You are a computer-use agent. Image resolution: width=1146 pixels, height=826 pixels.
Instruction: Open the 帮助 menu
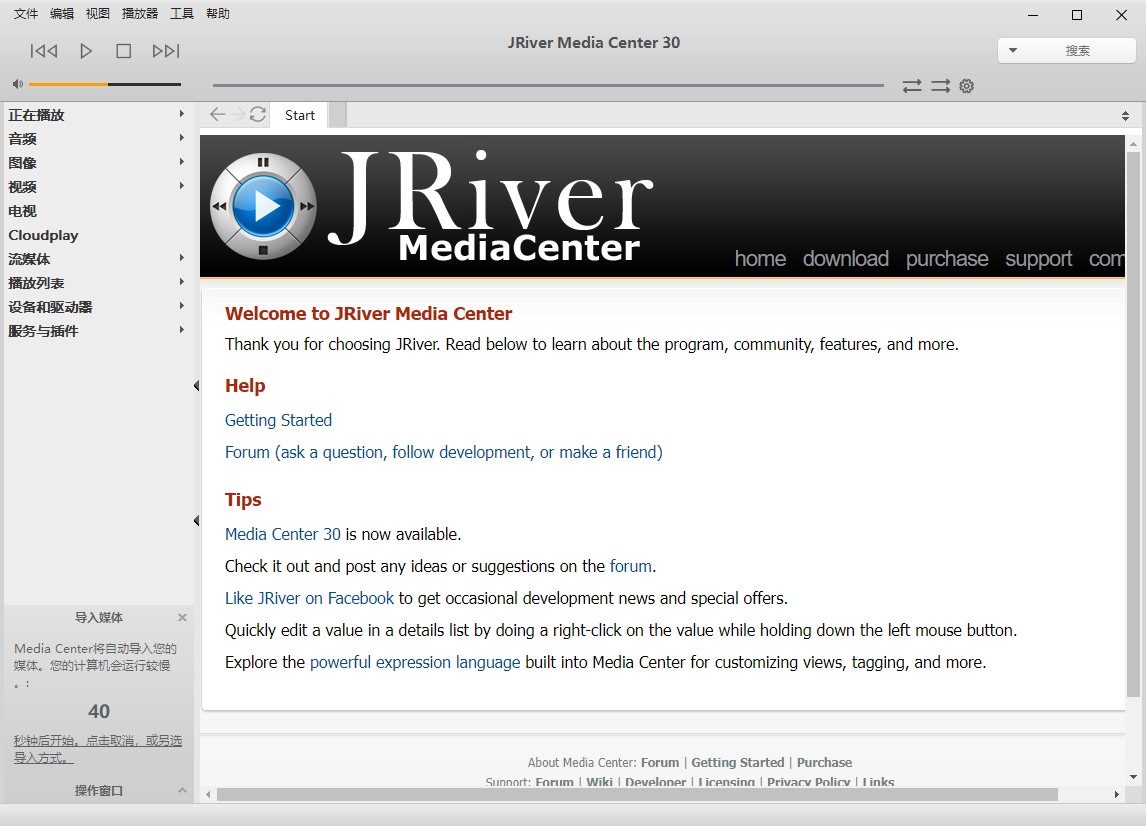click(x=218, y=14)
